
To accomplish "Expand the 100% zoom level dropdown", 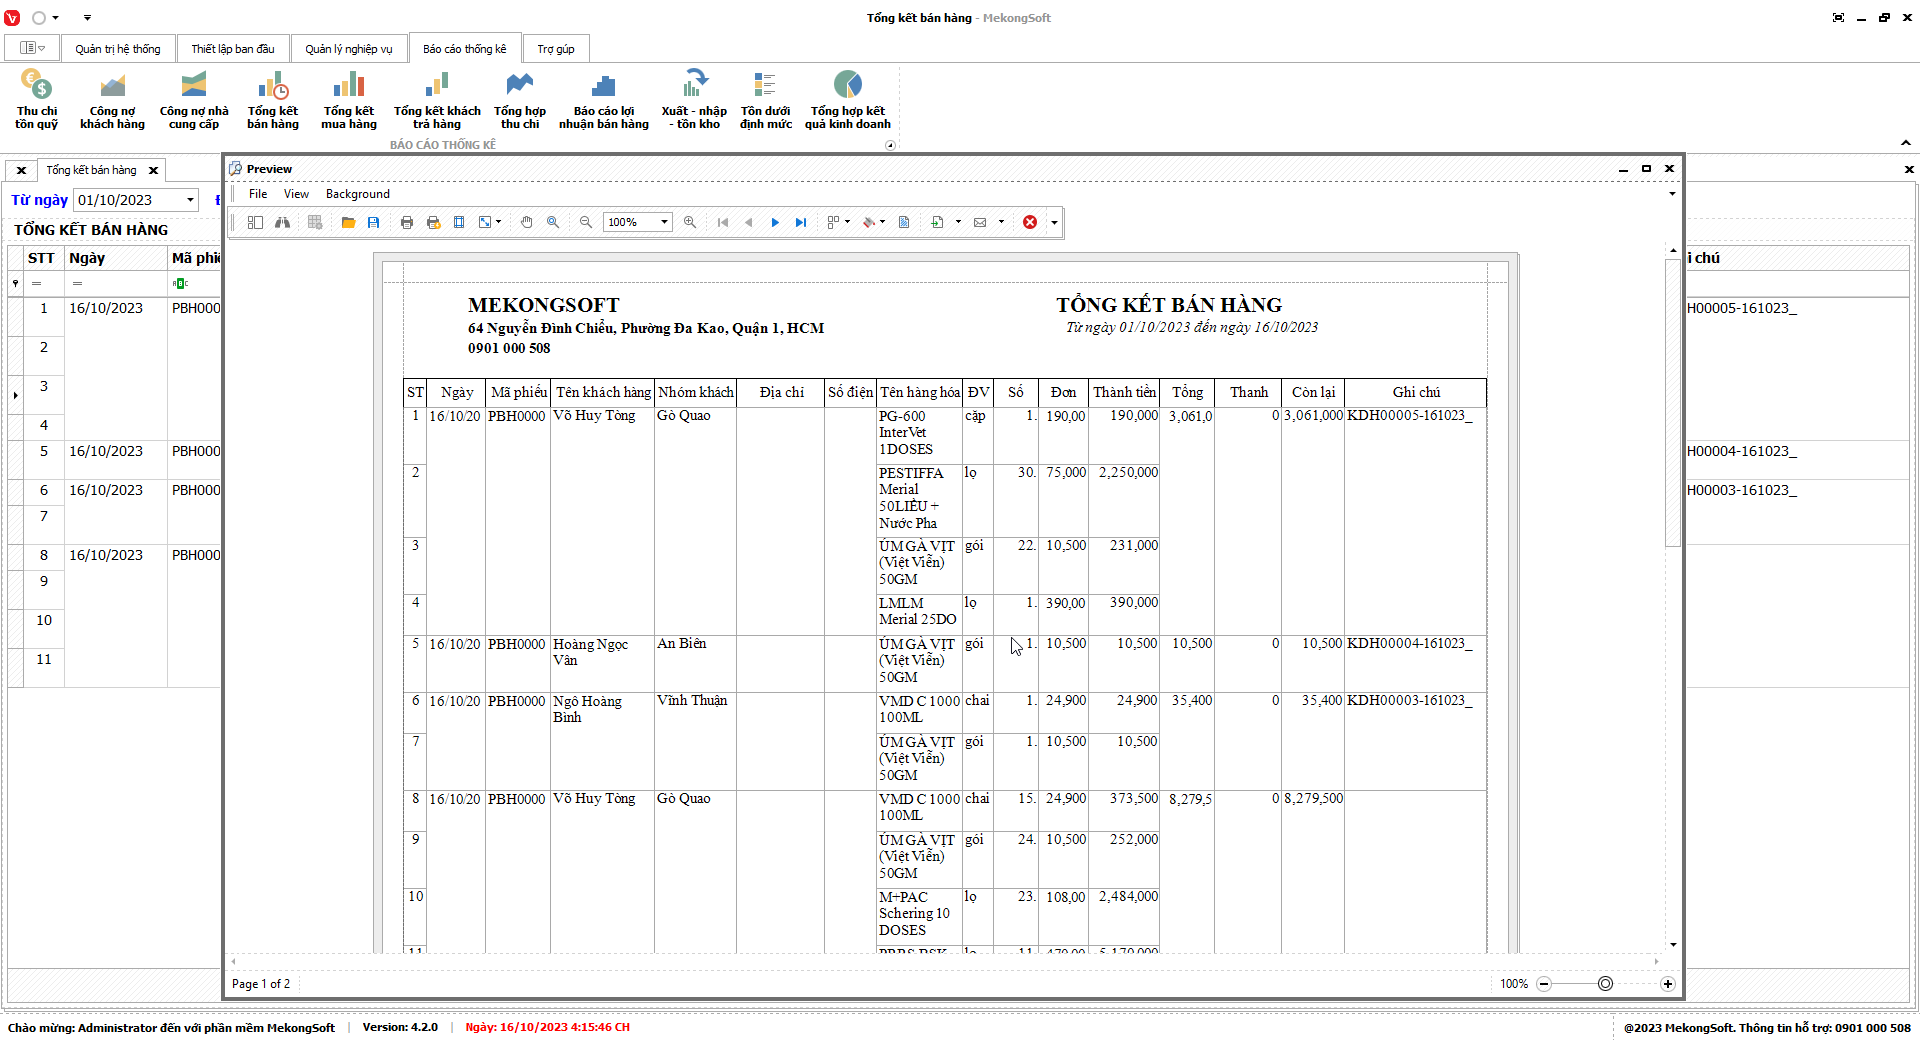I will click(664, 222).
